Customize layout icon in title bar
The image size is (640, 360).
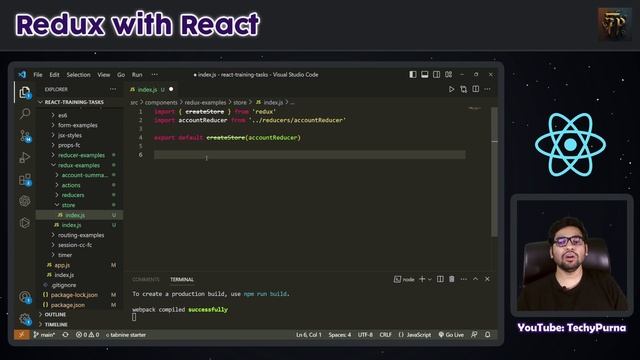click(449, 74)
